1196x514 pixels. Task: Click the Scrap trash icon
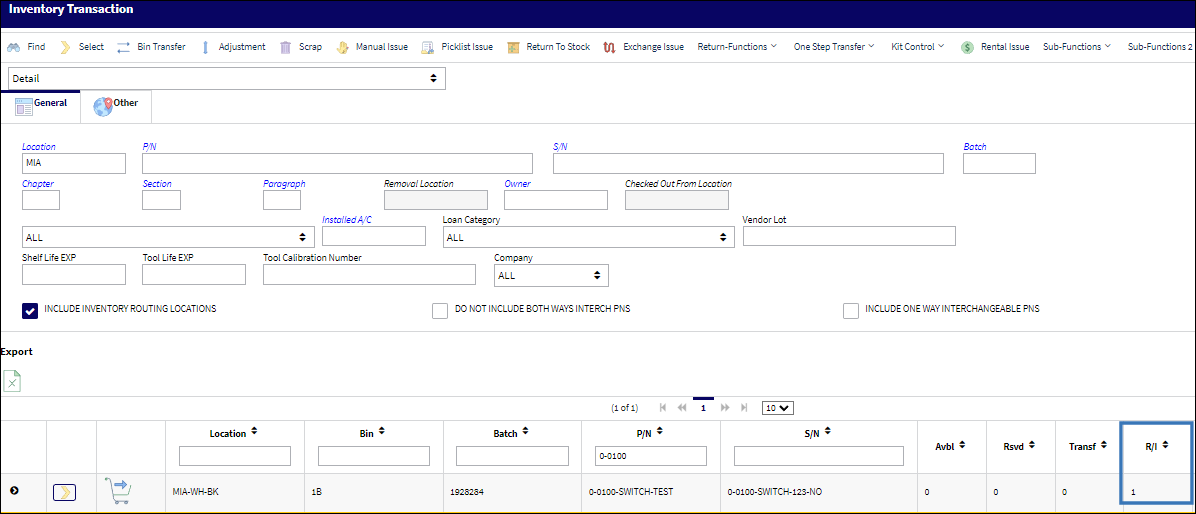pos(286,47)
